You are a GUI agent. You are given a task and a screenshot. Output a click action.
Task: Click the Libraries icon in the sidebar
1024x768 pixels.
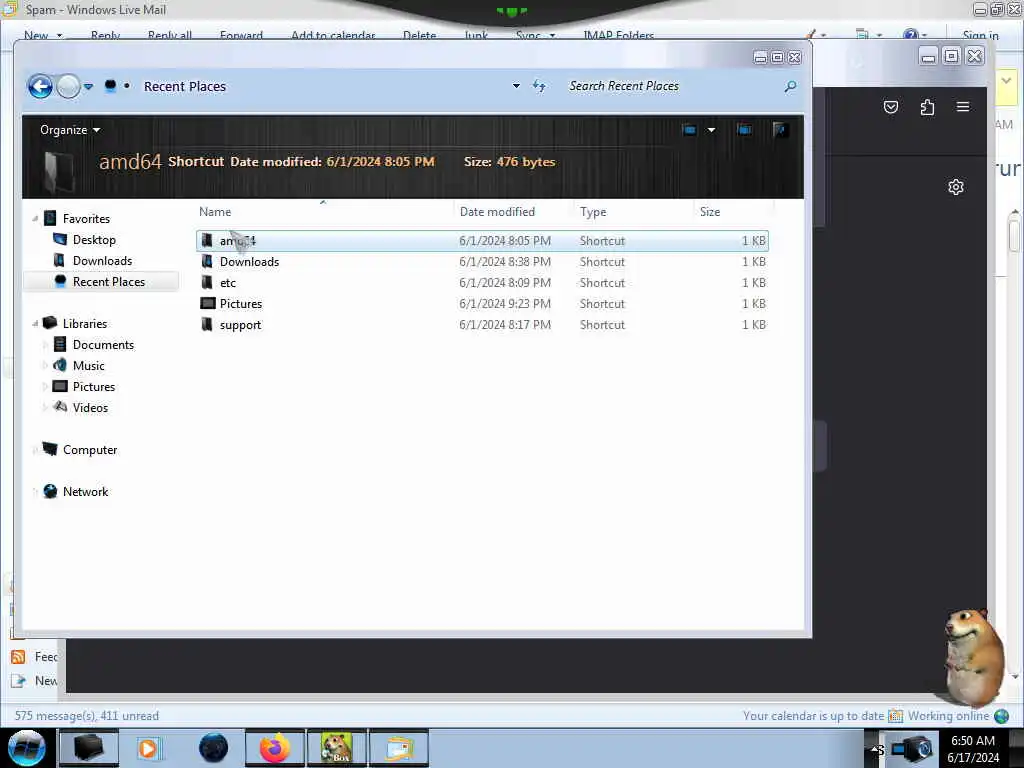click(50, 323)
